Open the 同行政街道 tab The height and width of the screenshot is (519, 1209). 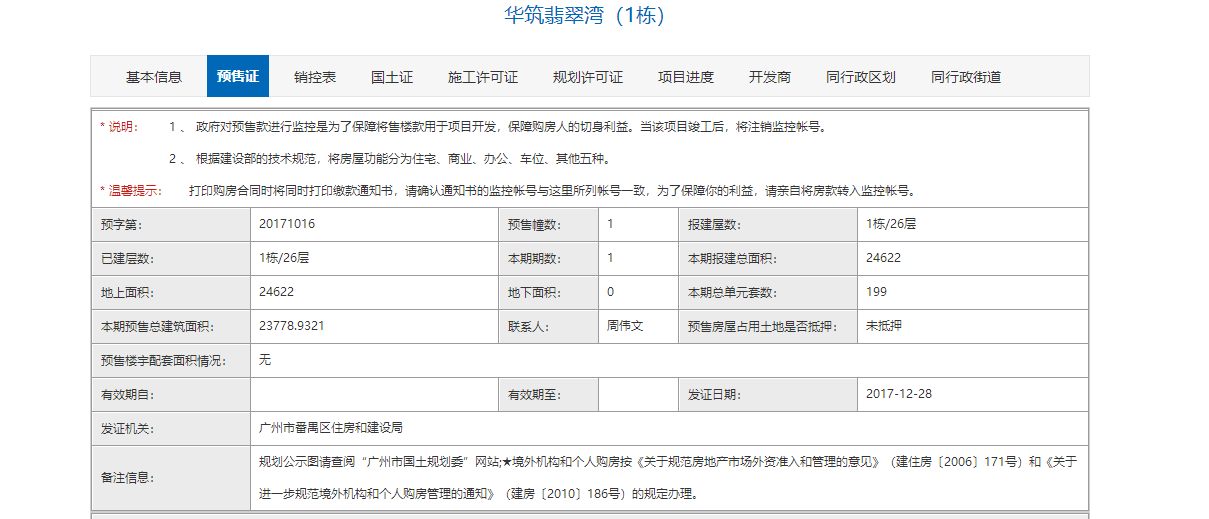[x=966, y=77]
